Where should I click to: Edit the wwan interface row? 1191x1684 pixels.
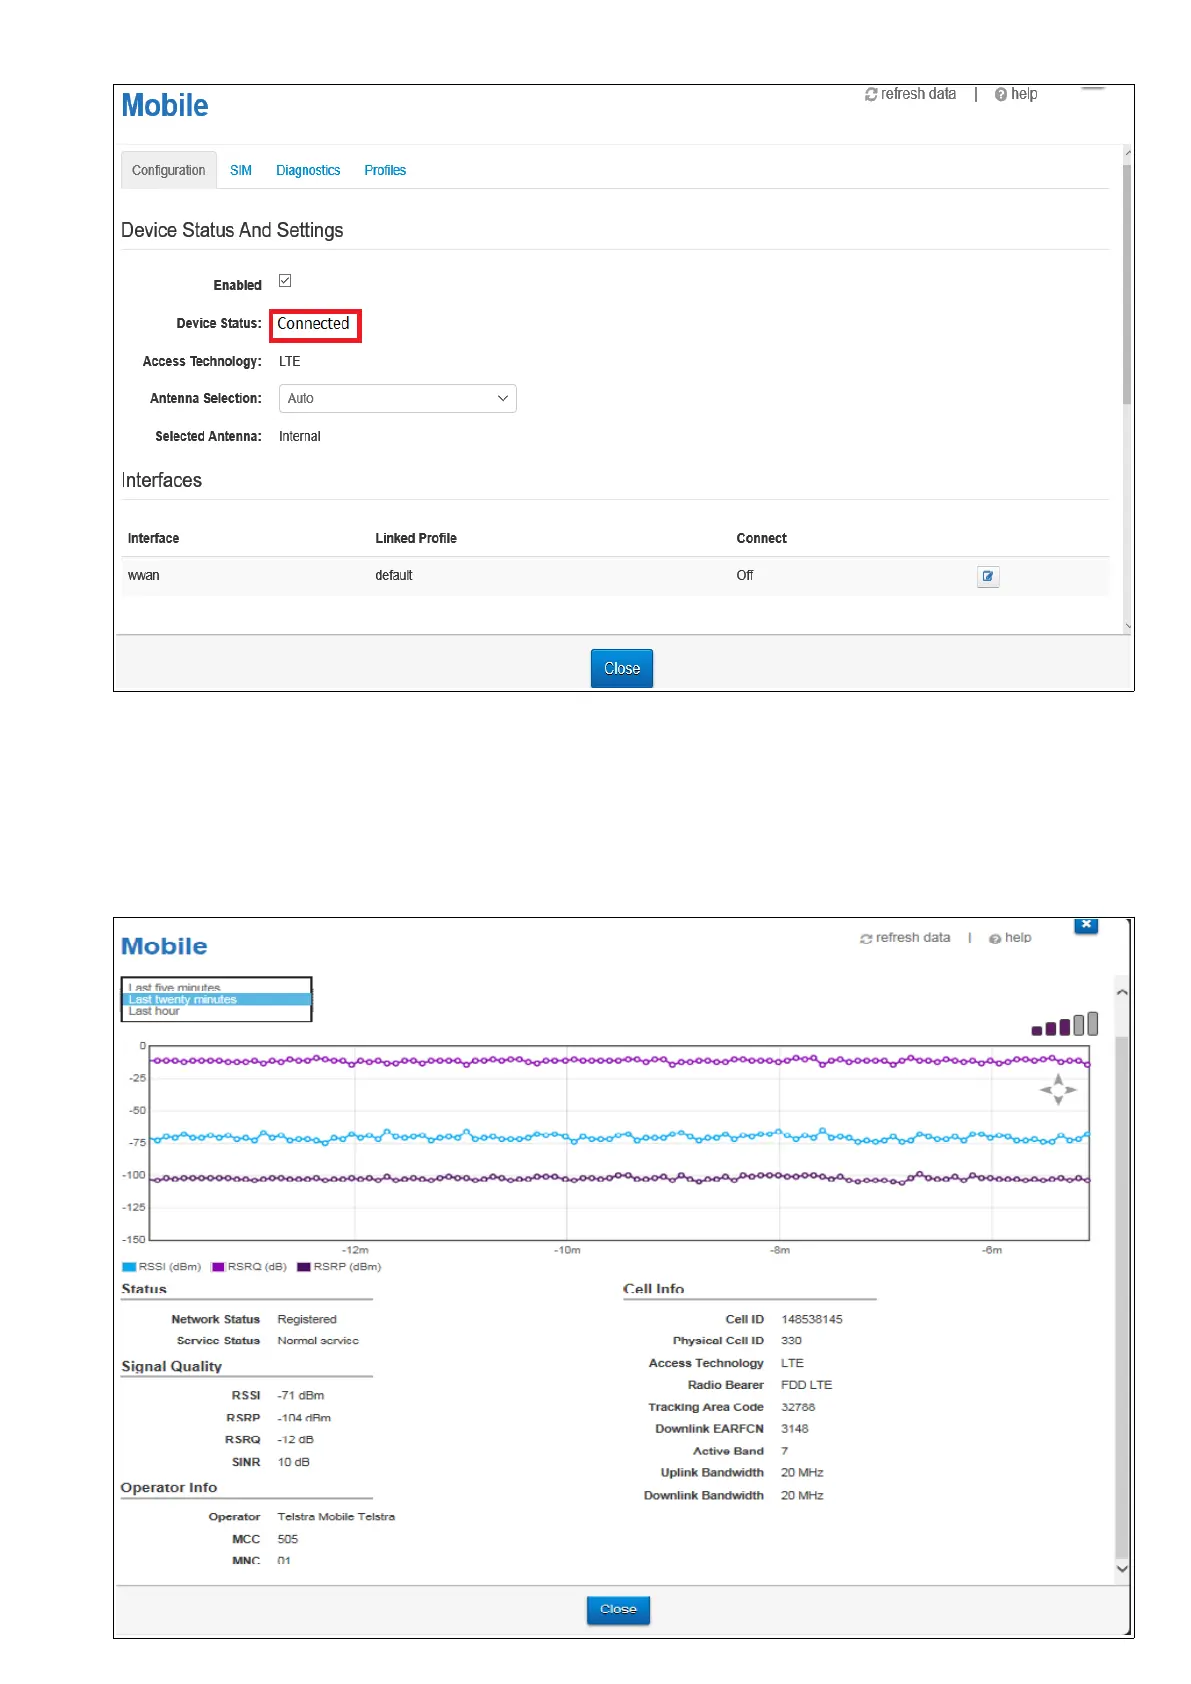[x=988, y=576]
